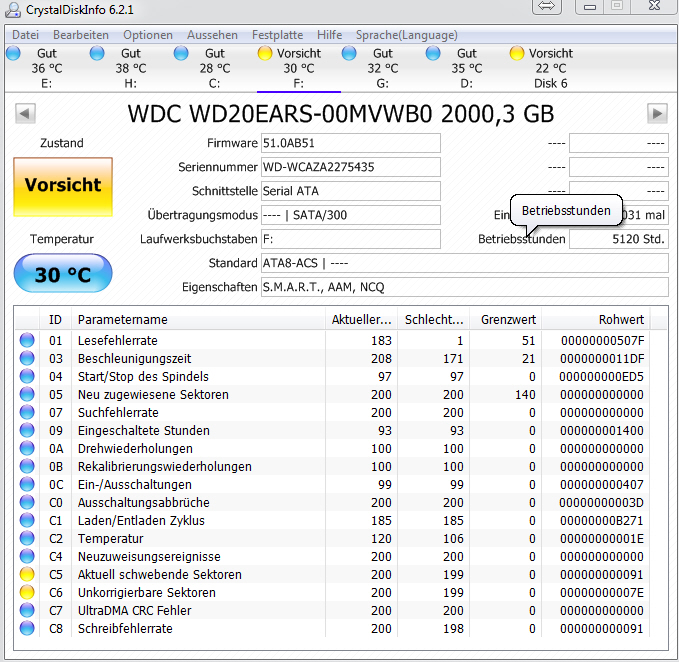Click the ID column header
Screen dimensions: 679x662
pos(55,320)
